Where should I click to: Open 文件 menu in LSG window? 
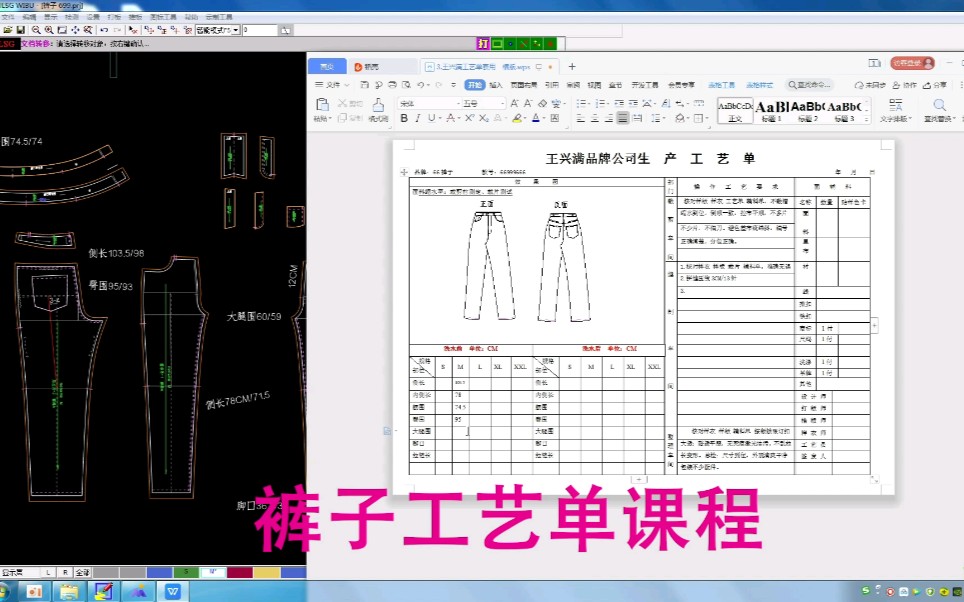point(8,17)
